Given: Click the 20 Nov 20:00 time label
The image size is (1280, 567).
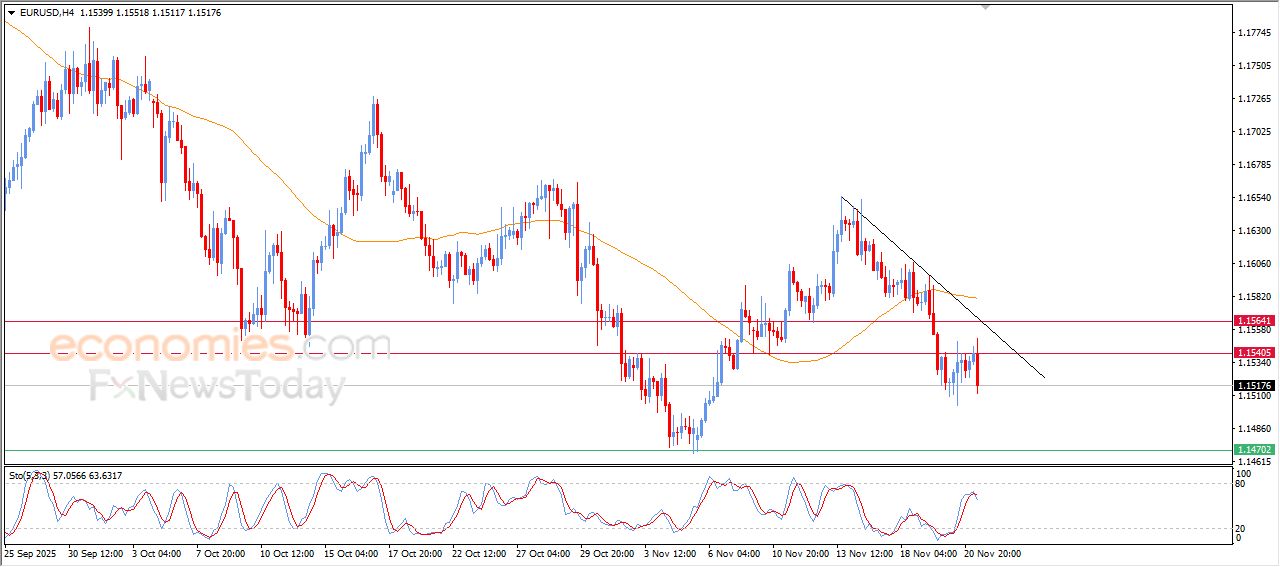Looking at the screenshot, I should [992, 552].
